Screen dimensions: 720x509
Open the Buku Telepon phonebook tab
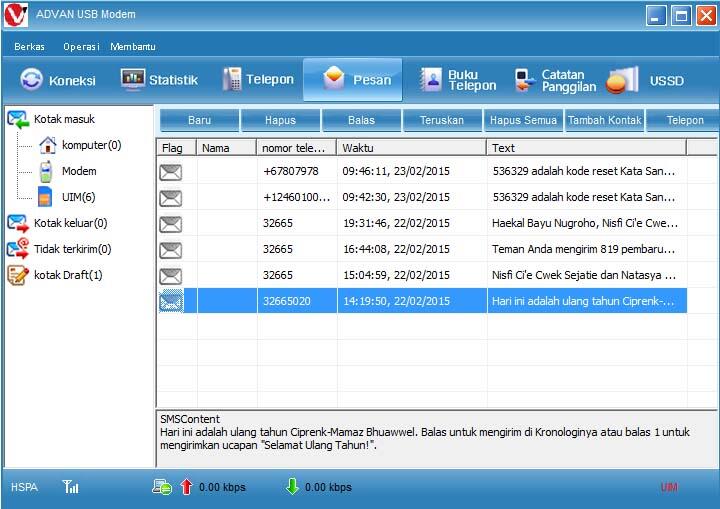[x=457, y=80]
